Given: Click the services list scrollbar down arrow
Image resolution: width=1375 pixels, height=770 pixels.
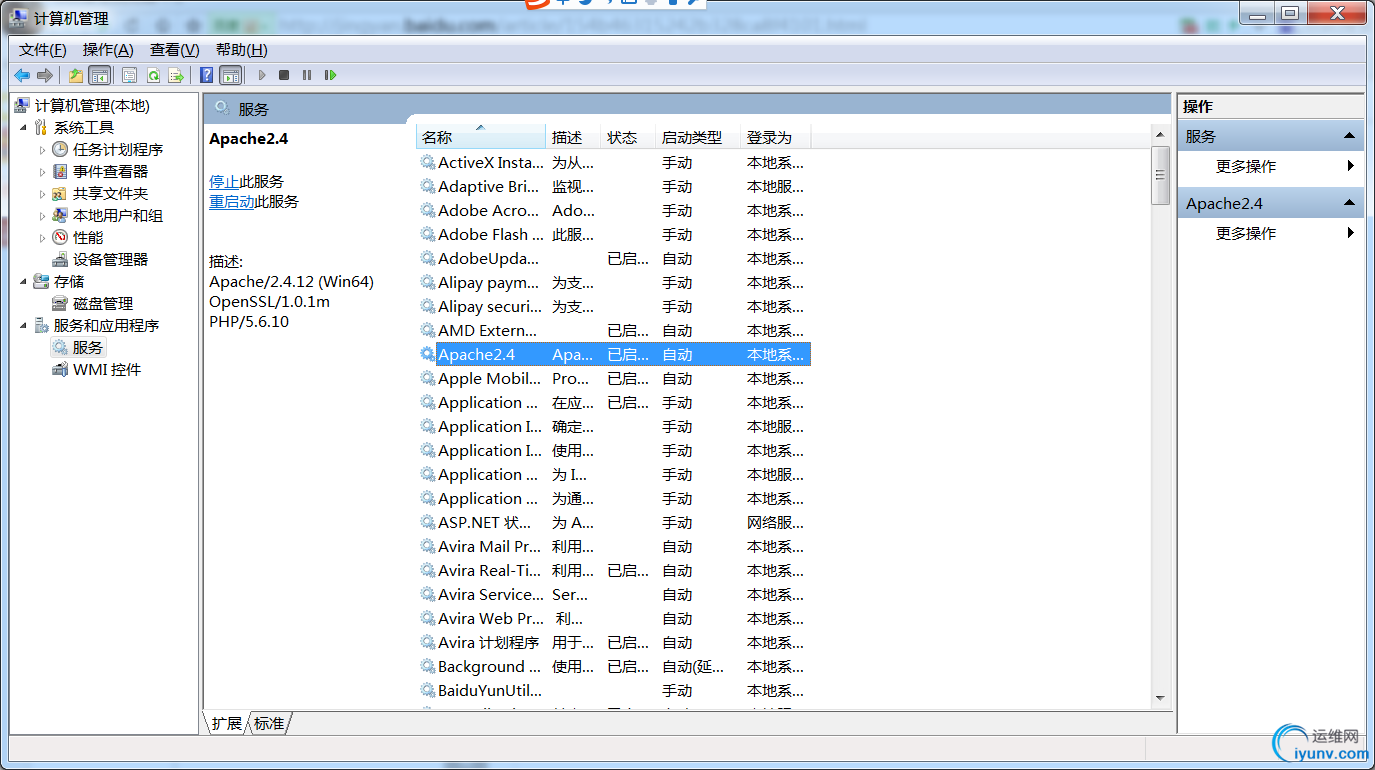Looking at the screenshot, I should click(1160, 698).
